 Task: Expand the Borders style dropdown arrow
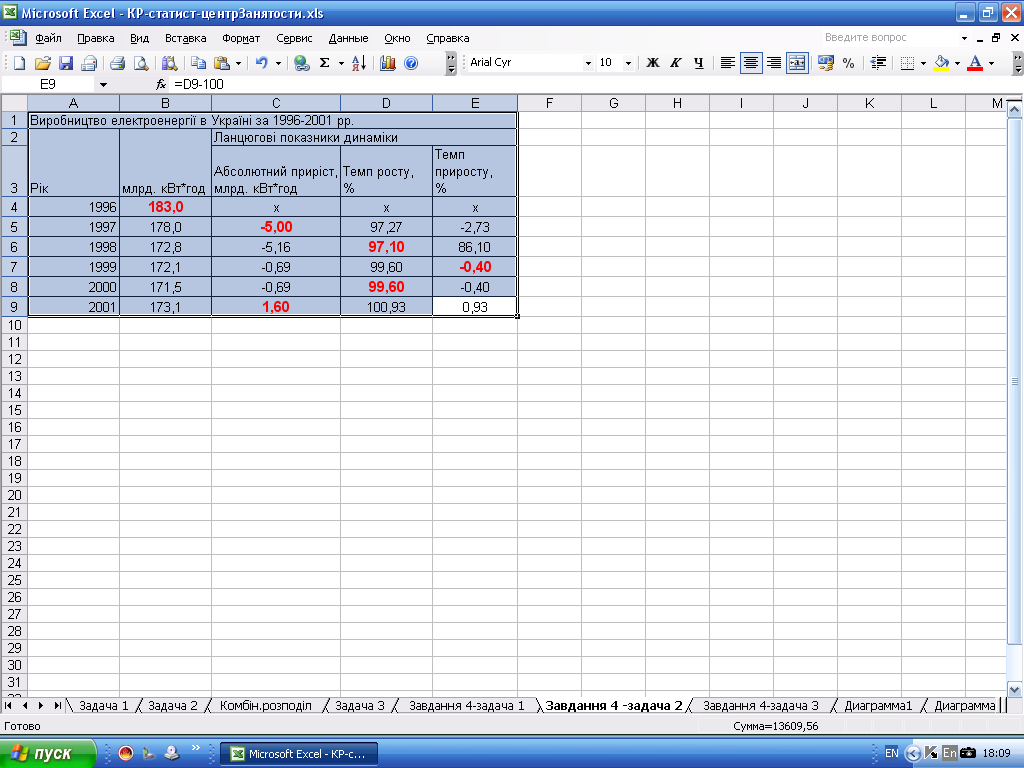pos(923,63)
